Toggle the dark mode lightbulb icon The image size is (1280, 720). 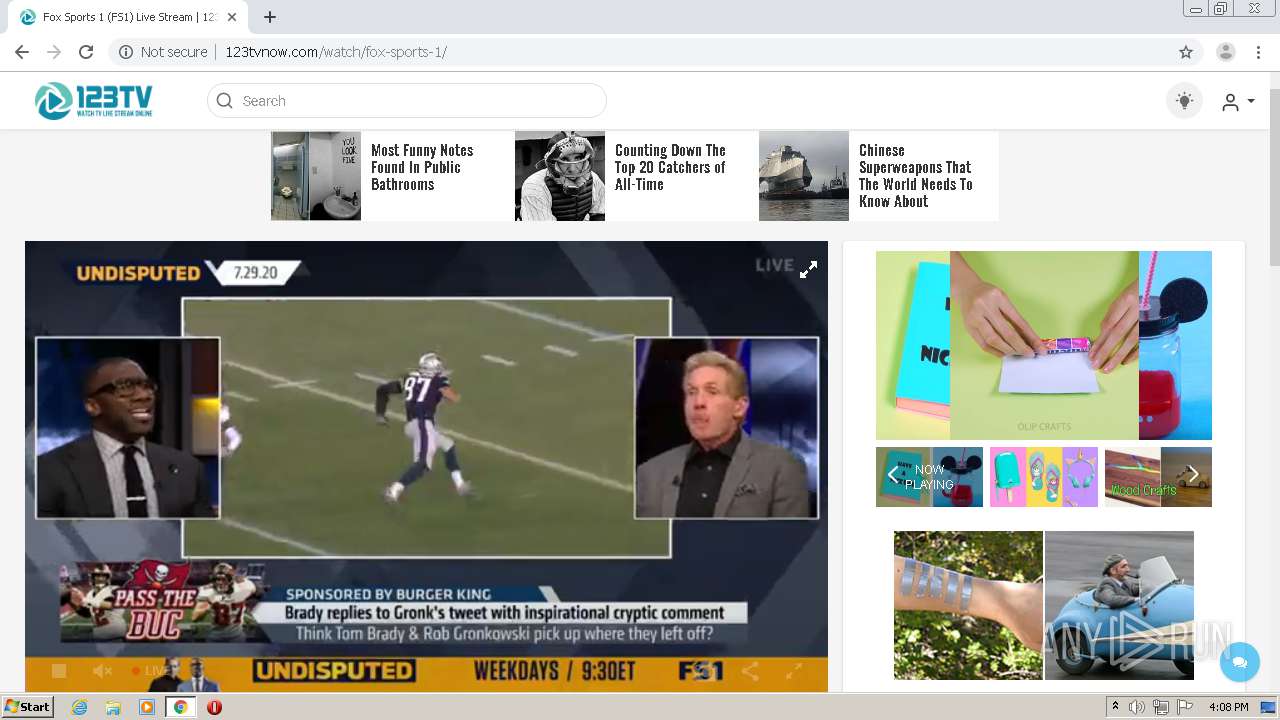pyautogui.click(x=1184, y=101)
